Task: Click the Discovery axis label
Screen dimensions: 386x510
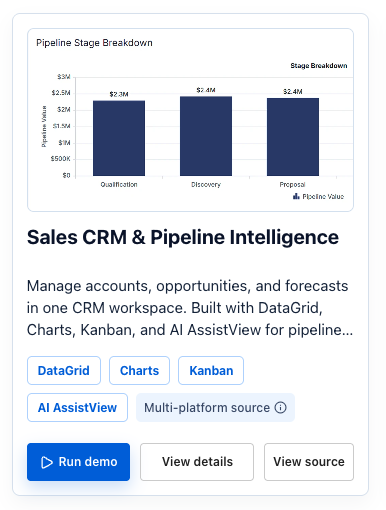Action: coord(206,184)
